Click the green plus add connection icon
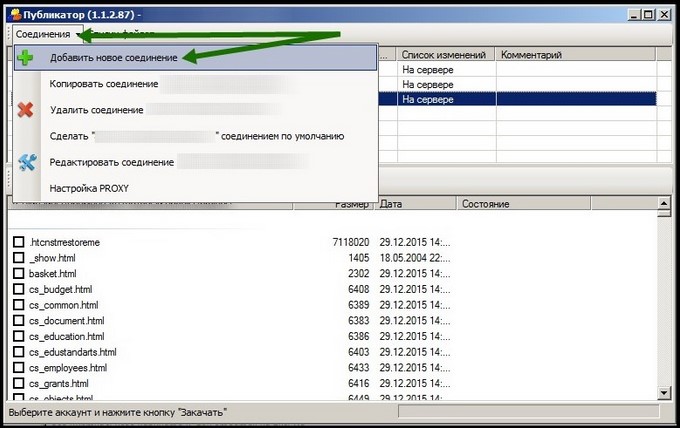This screenshot has height=428, width=680. pos(26,58)
